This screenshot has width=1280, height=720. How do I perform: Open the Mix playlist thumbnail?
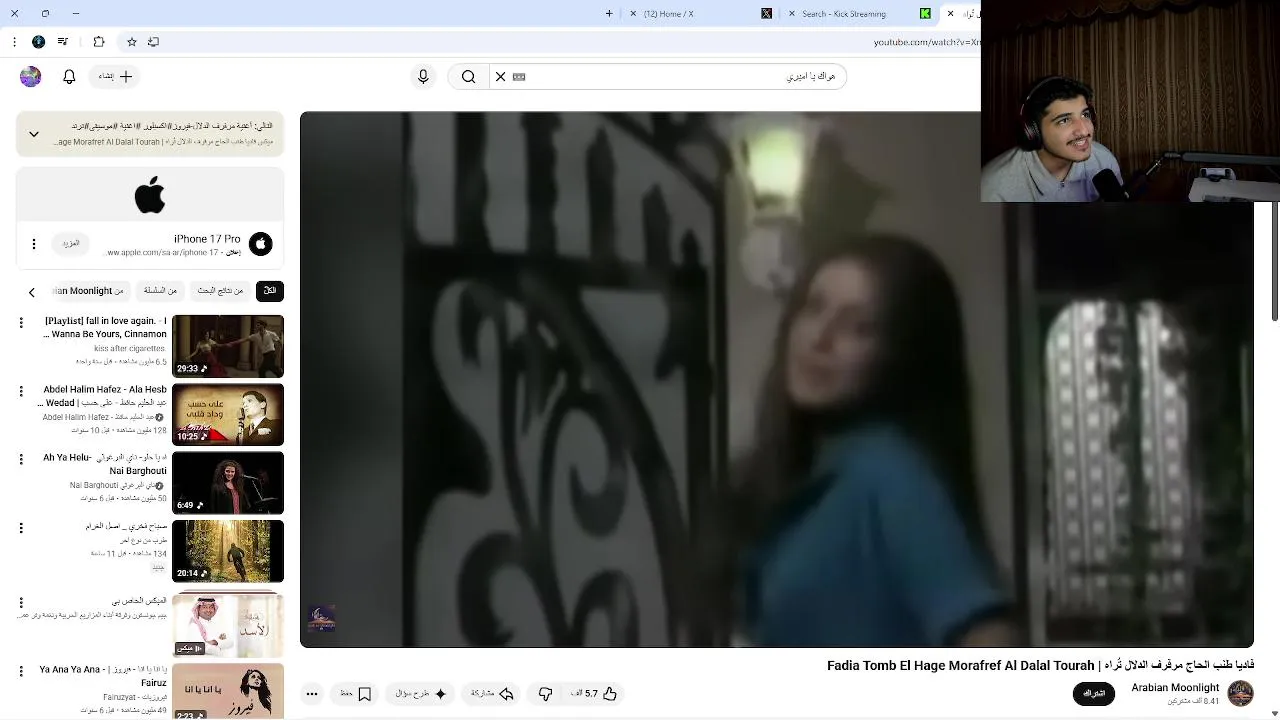tap(228, 625)
